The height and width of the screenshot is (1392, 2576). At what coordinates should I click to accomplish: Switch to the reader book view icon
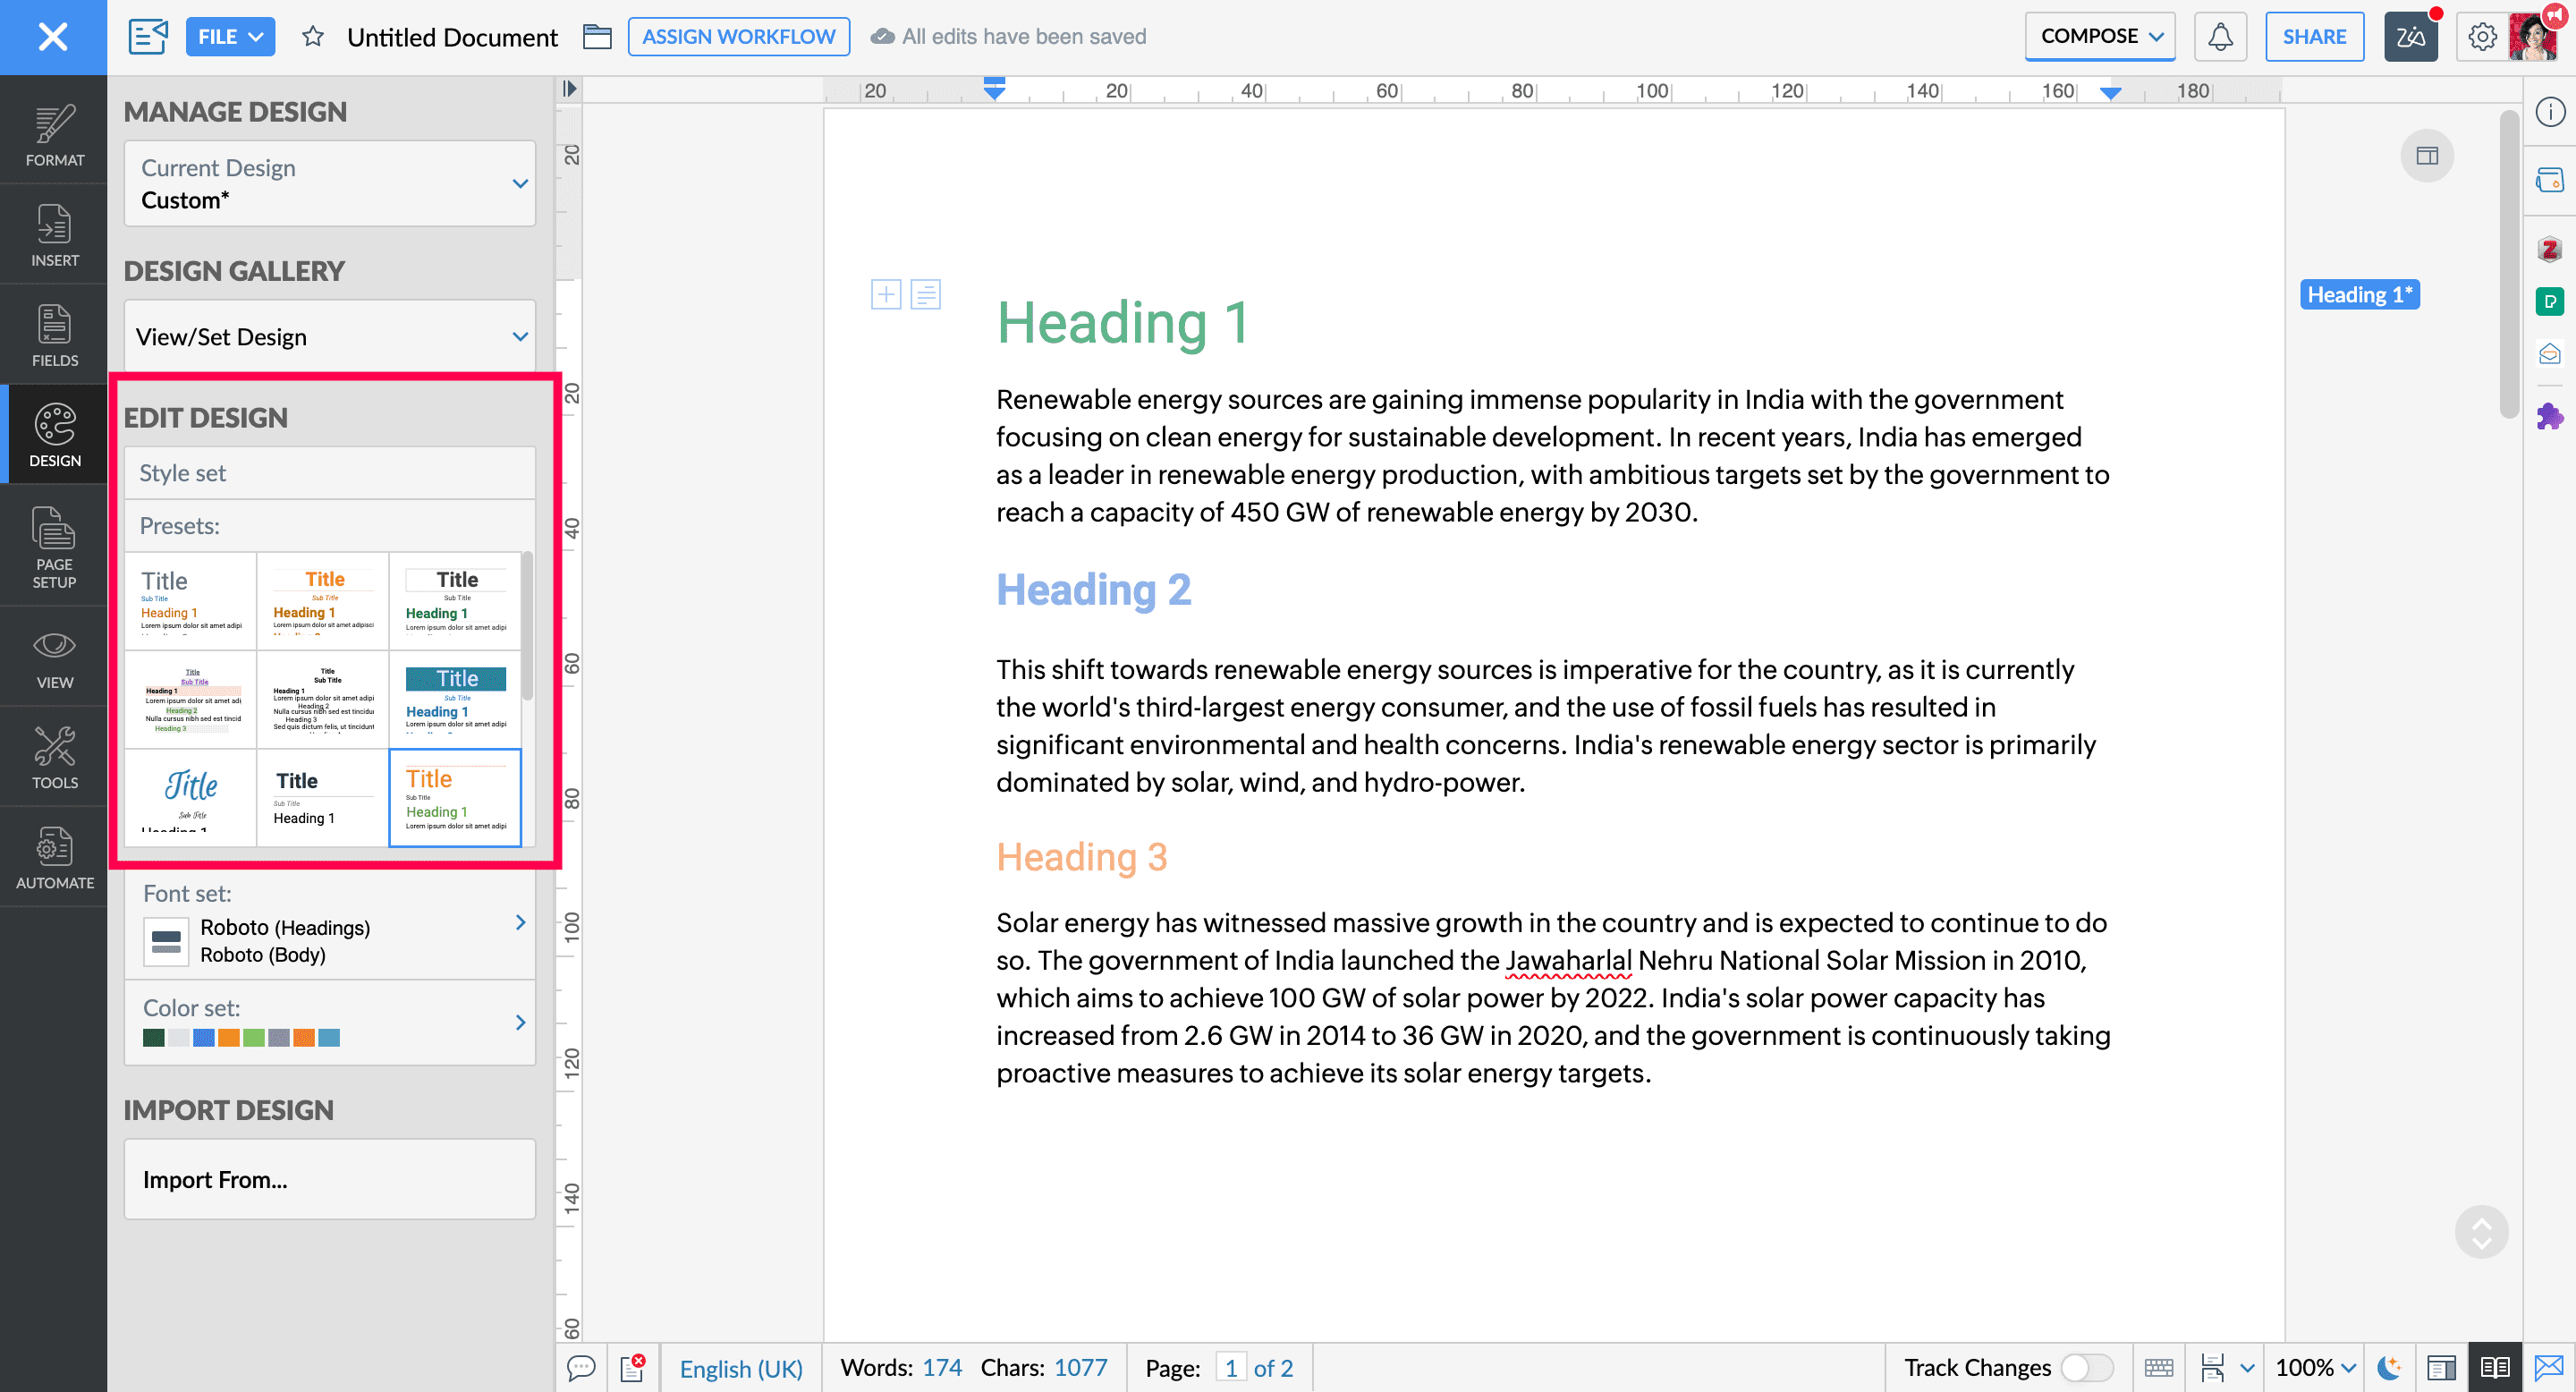[2494, 1367]
